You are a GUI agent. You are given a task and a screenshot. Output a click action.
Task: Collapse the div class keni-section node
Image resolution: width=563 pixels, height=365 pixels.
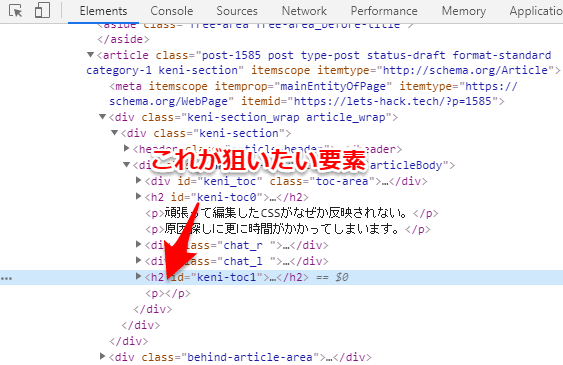115,133
